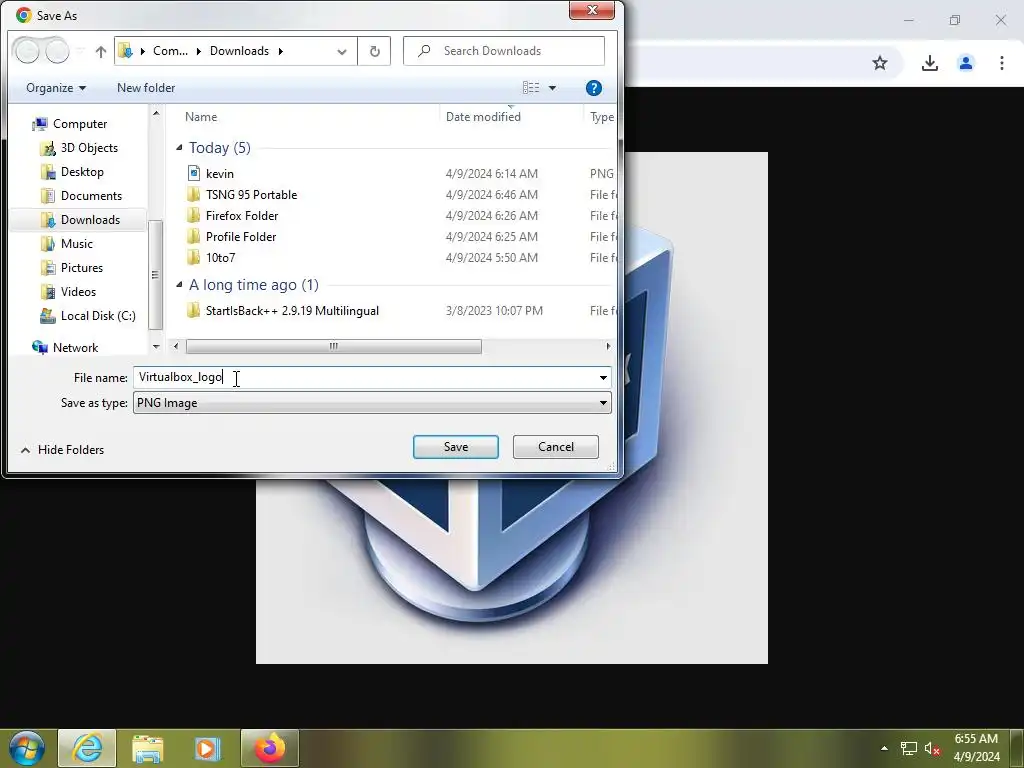
Task: Select Computer in navigation pane
Action: click(x=80, y=123)
